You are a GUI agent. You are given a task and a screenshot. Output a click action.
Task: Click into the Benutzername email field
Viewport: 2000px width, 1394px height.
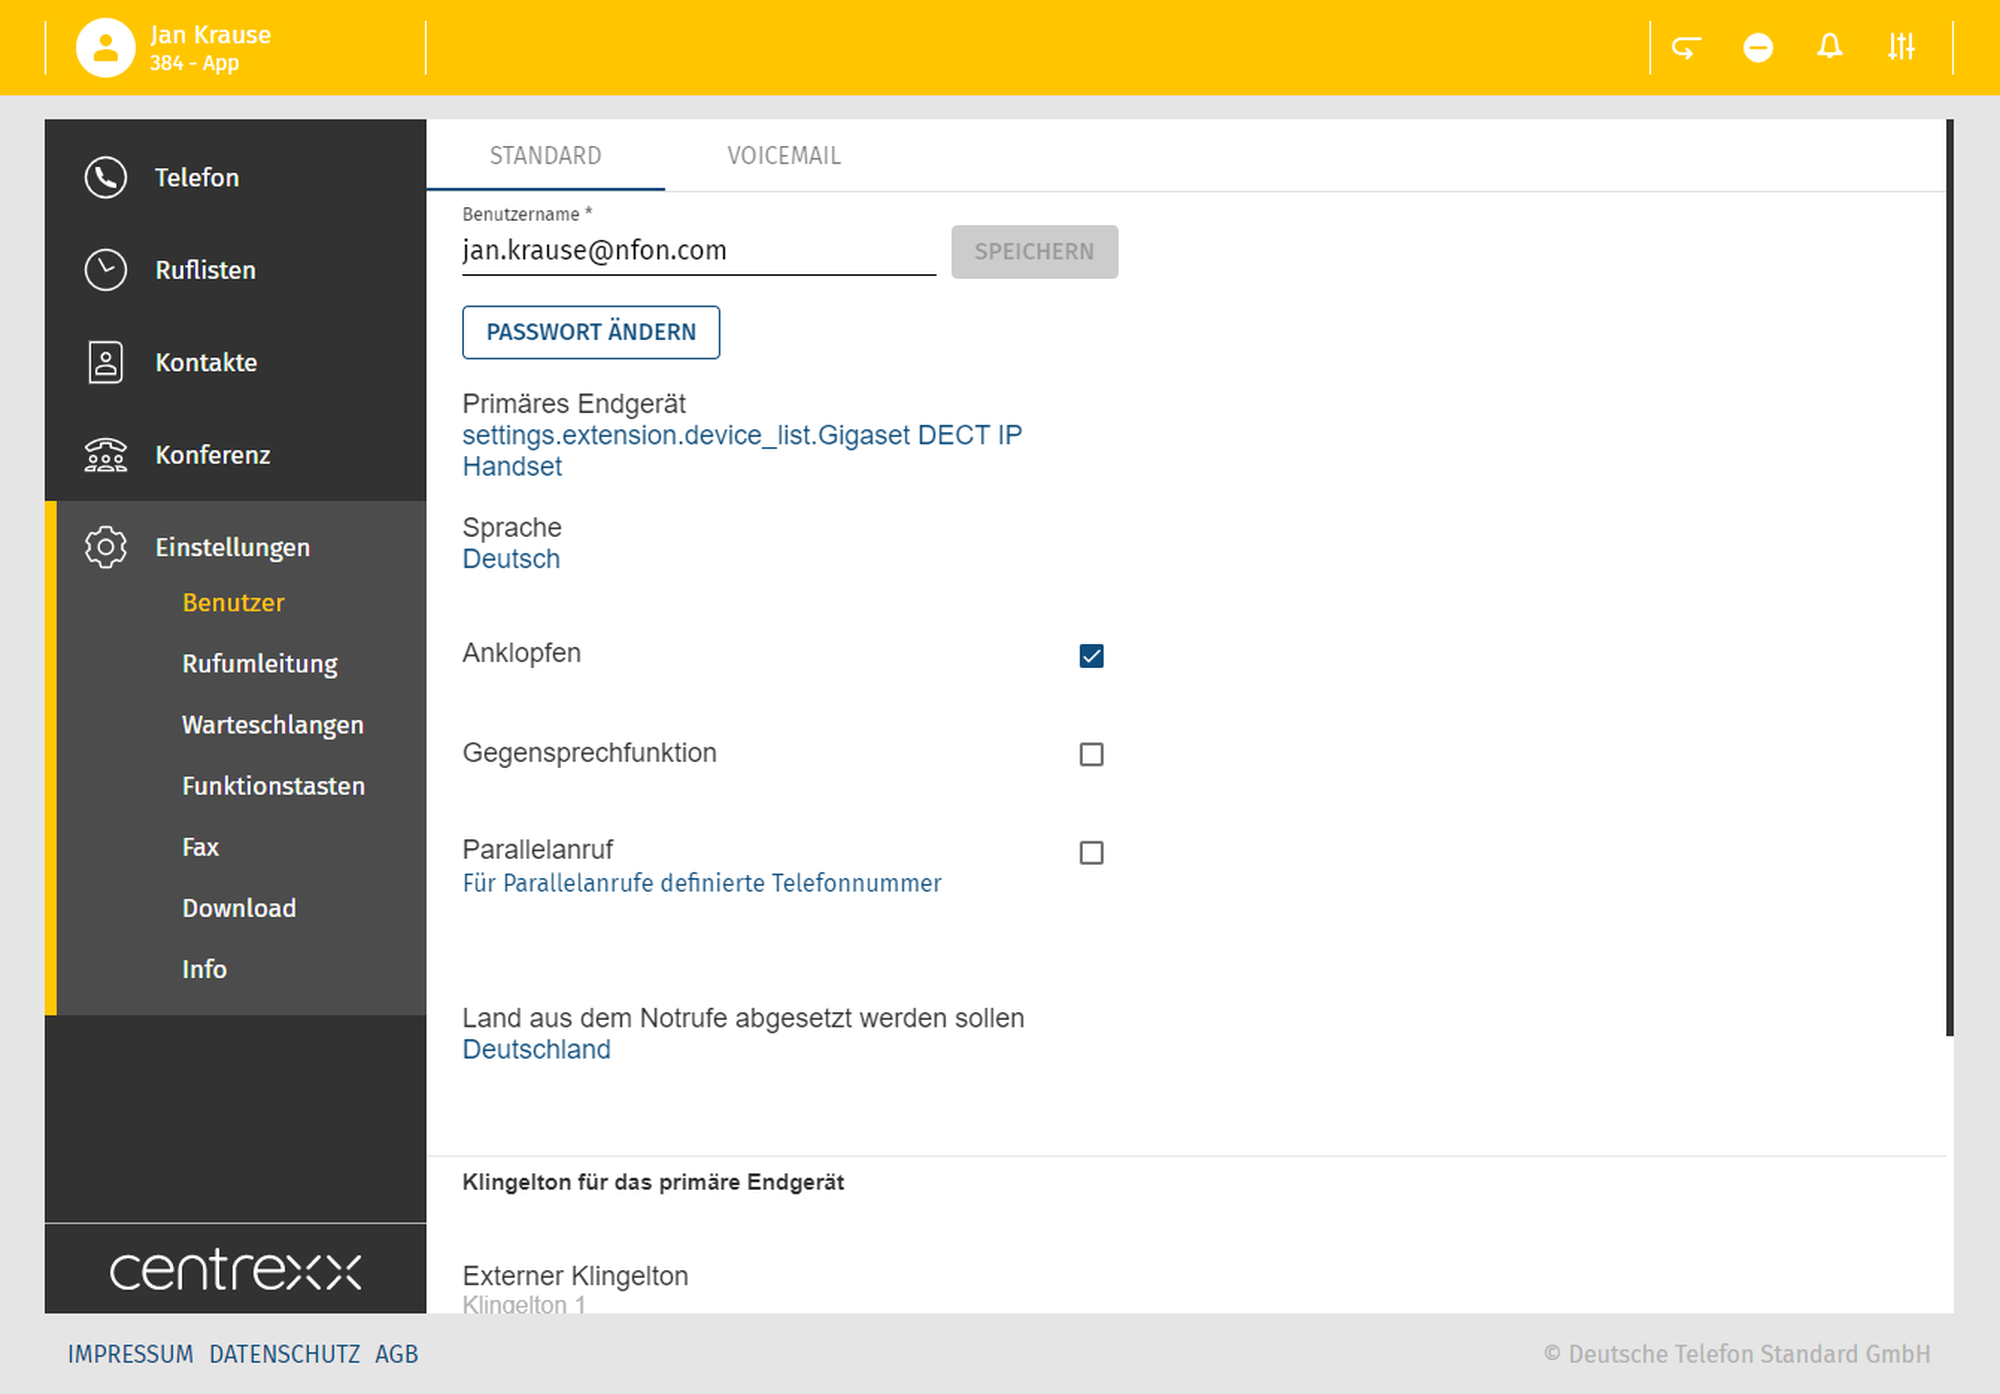click(x=698, y=251)
